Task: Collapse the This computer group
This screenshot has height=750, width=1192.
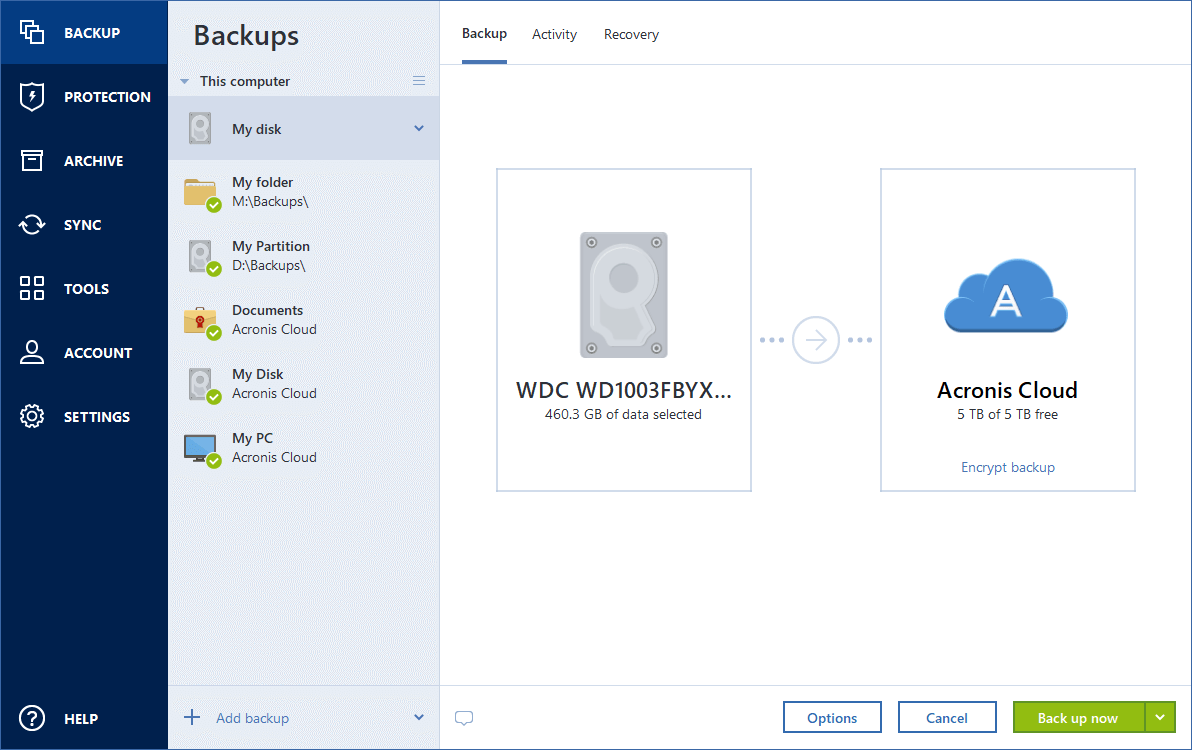Action: pos(184,81)
